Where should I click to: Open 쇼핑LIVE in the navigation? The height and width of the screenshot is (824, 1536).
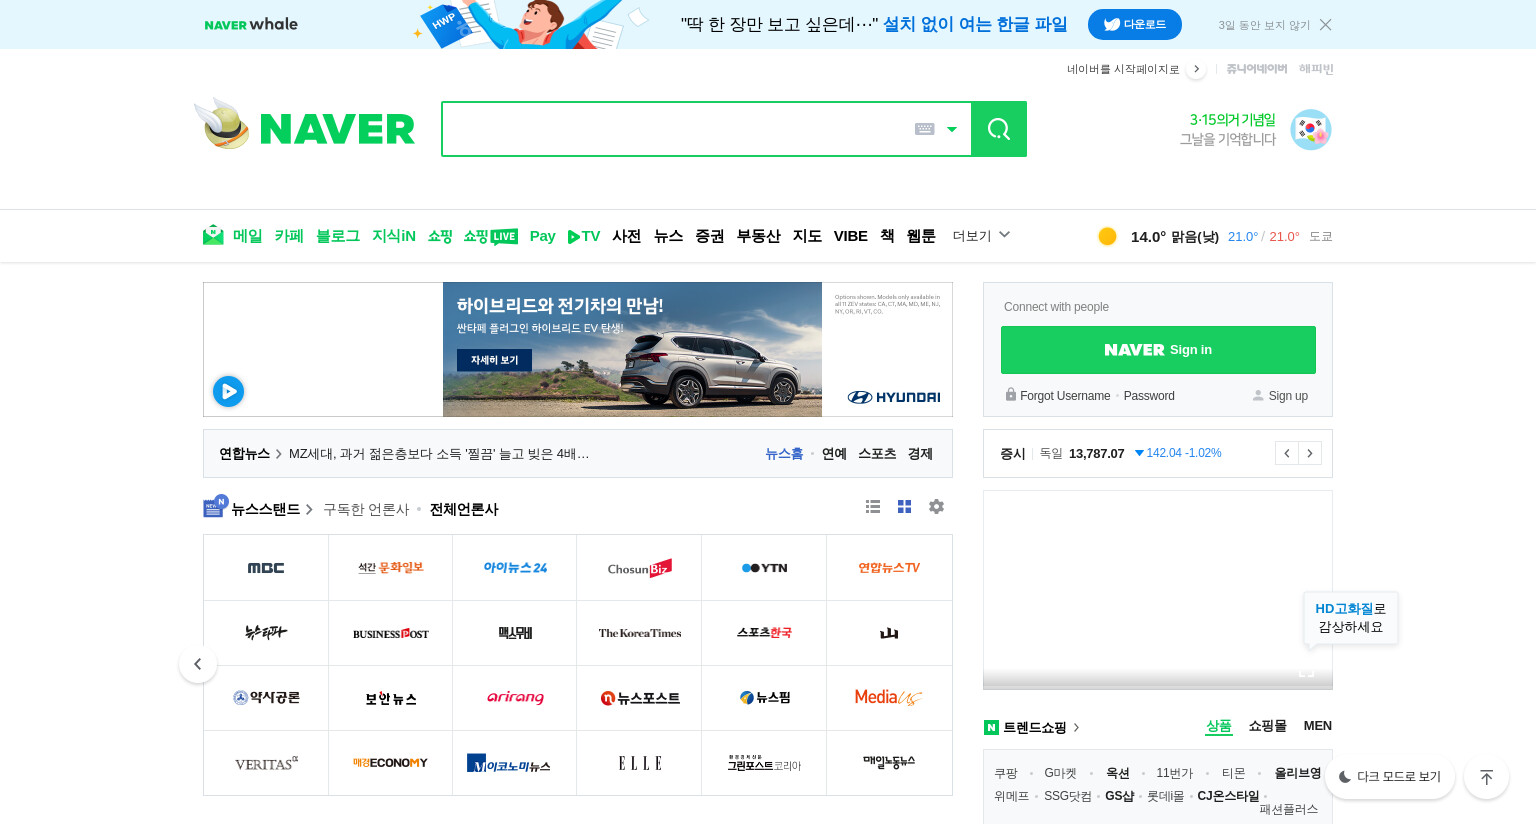(490, 236)
